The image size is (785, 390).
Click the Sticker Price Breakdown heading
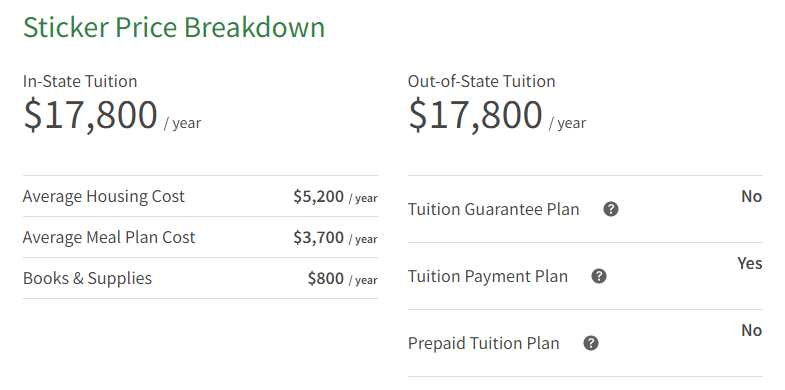[x=174, y=27]
